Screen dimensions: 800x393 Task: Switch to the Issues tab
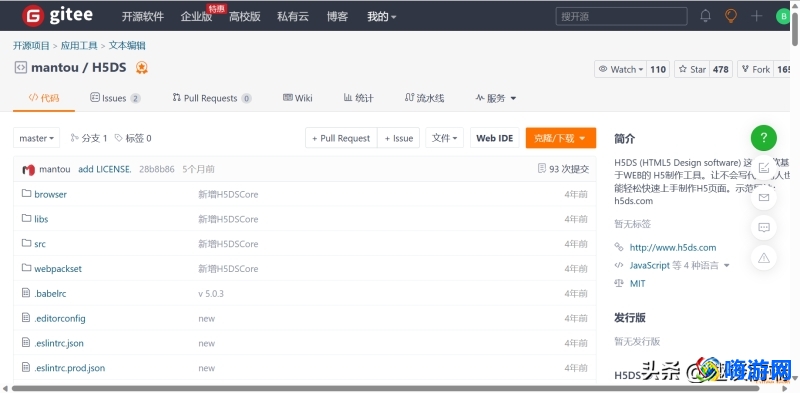(115, 98)
